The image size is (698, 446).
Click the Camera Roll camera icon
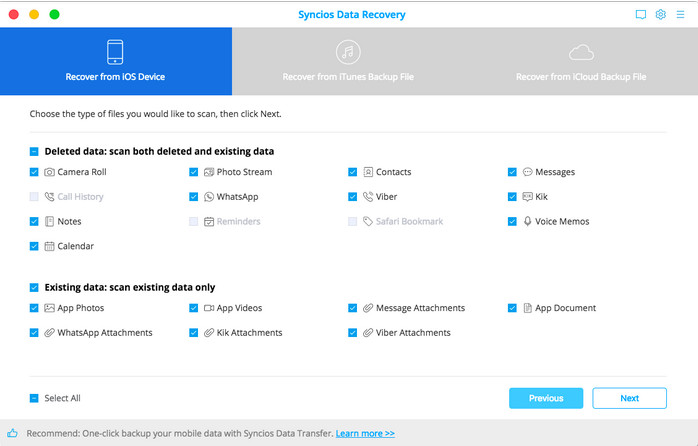[49, 172]
